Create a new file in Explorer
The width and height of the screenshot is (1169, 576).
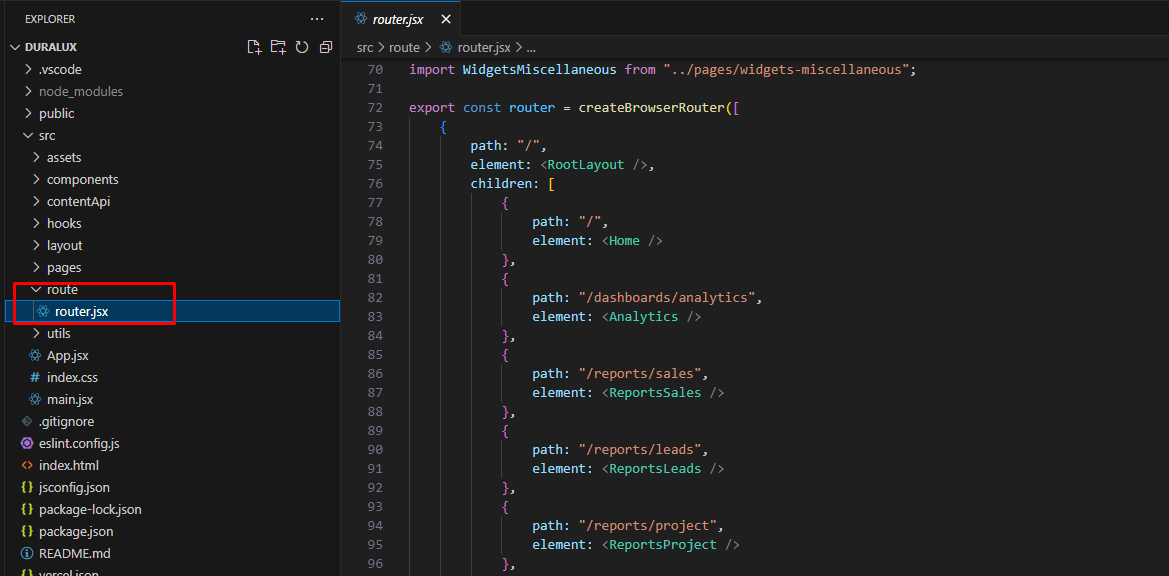point(254,47)
